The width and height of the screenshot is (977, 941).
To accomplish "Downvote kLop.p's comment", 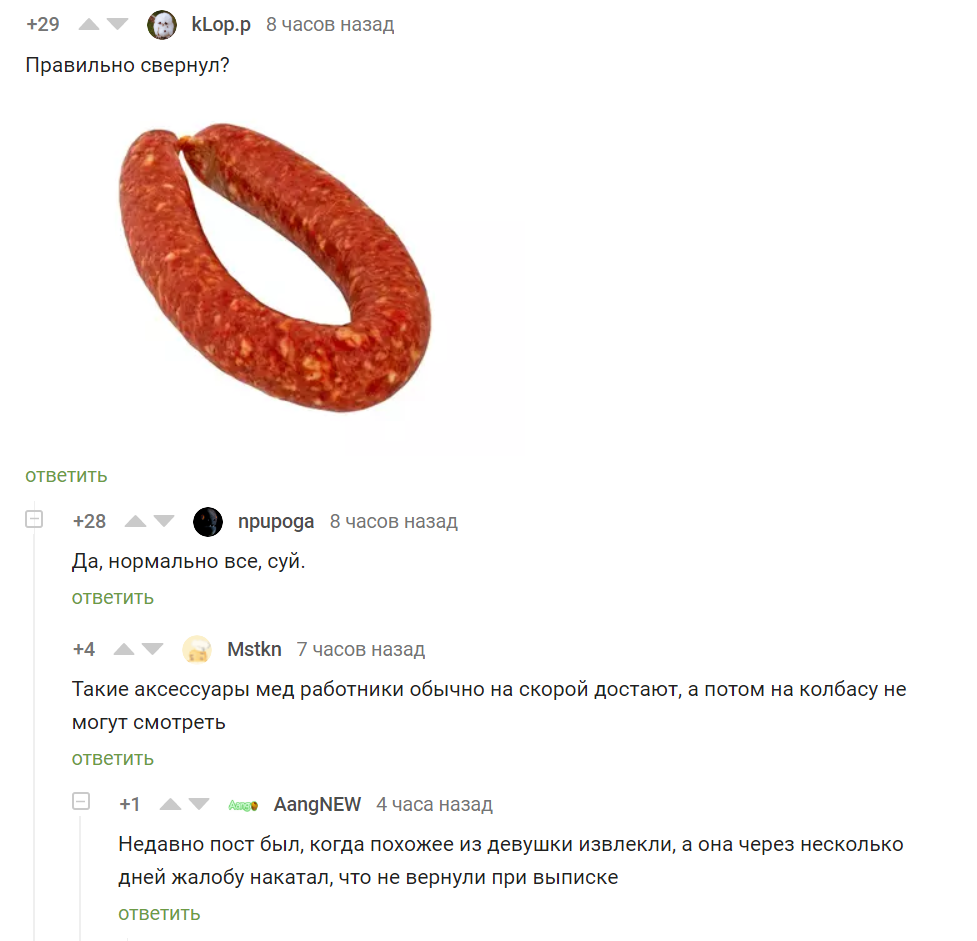I will point(117,25).
